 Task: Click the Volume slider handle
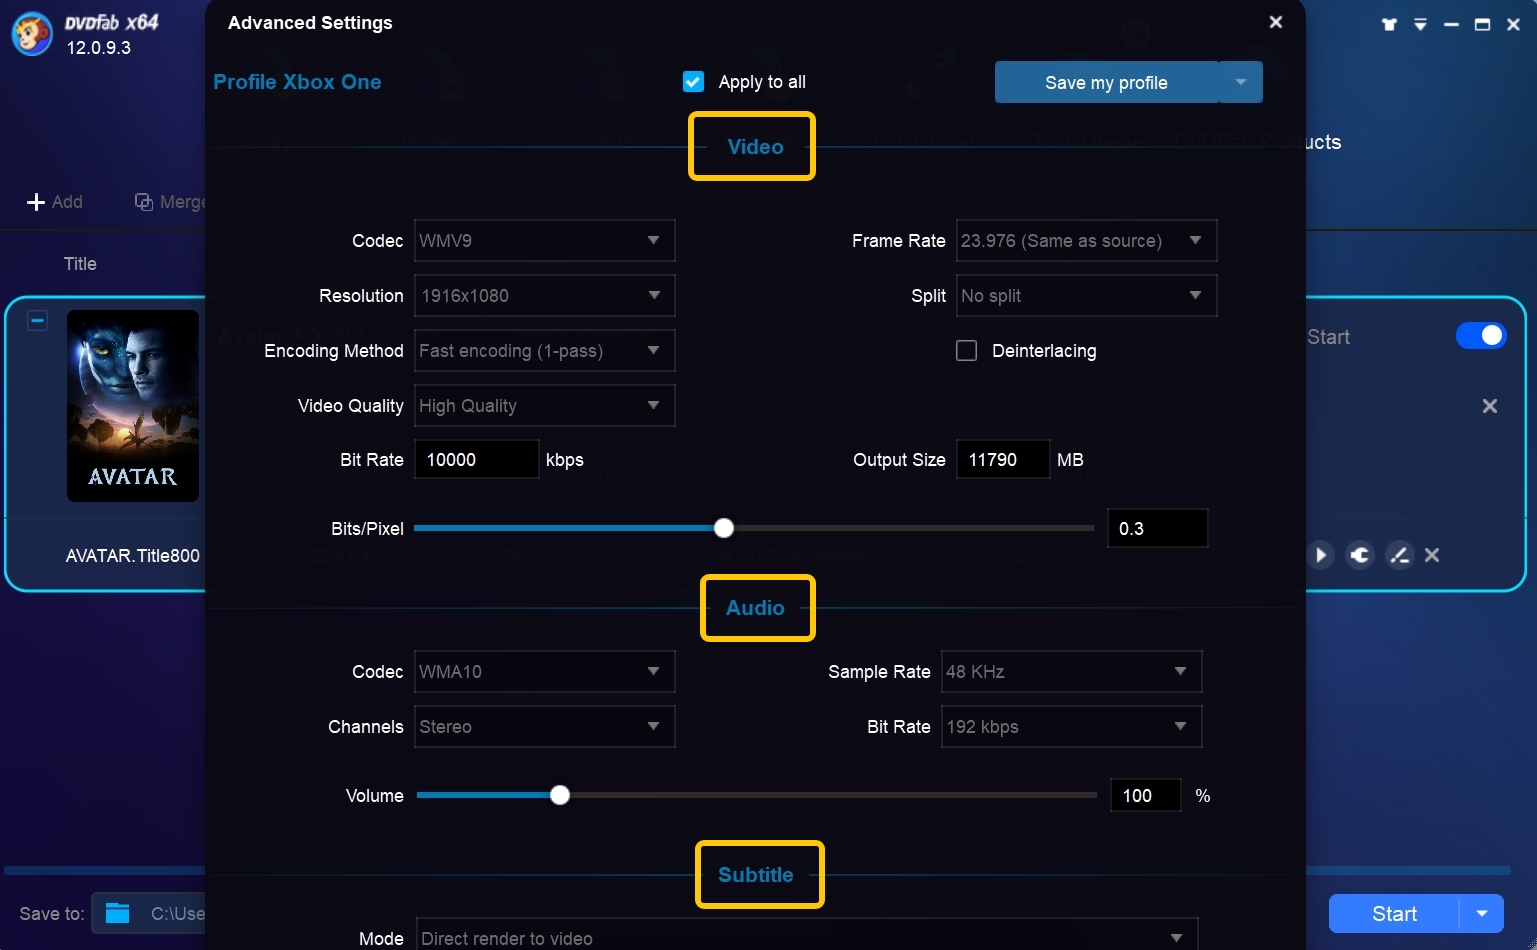(x=560, y=795)
